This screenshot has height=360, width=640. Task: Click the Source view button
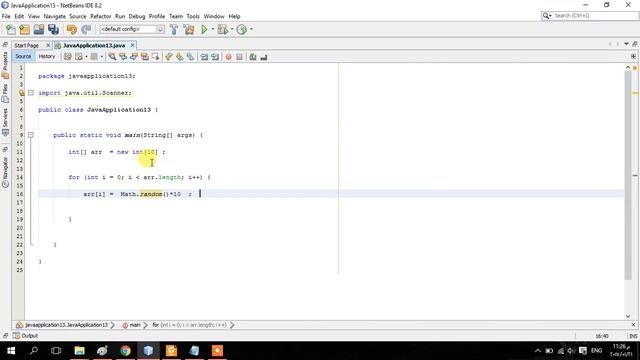[x=23, y=56]
